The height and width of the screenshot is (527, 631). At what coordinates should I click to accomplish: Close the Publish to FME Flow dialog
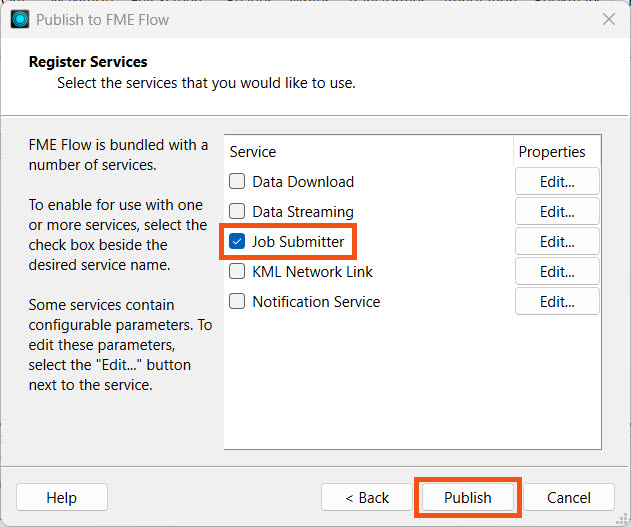[x=608, y=19]
